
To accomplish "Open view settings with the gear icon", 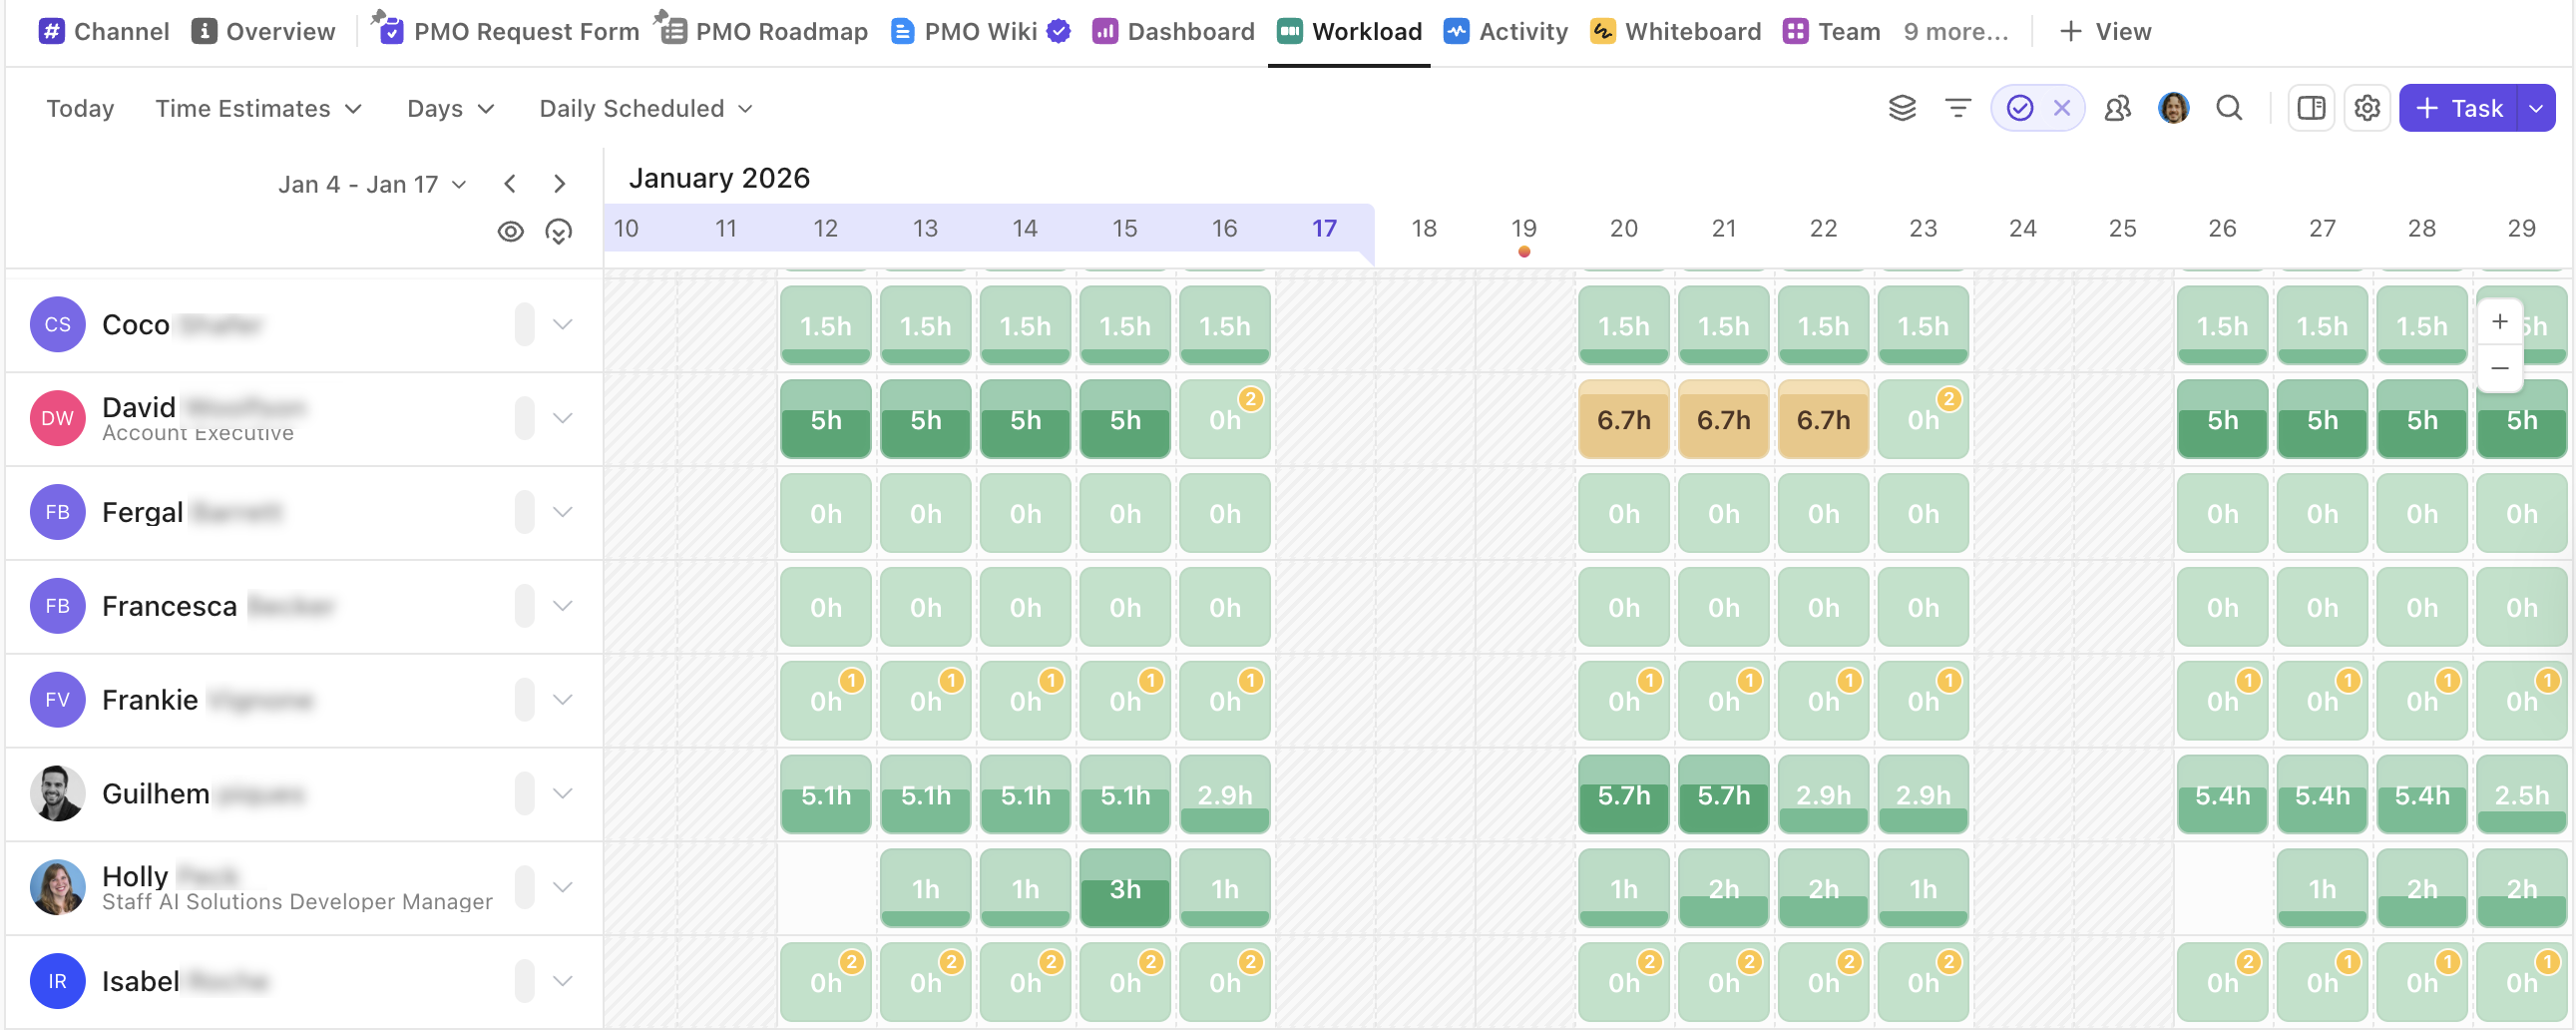I will (2366, 107).
